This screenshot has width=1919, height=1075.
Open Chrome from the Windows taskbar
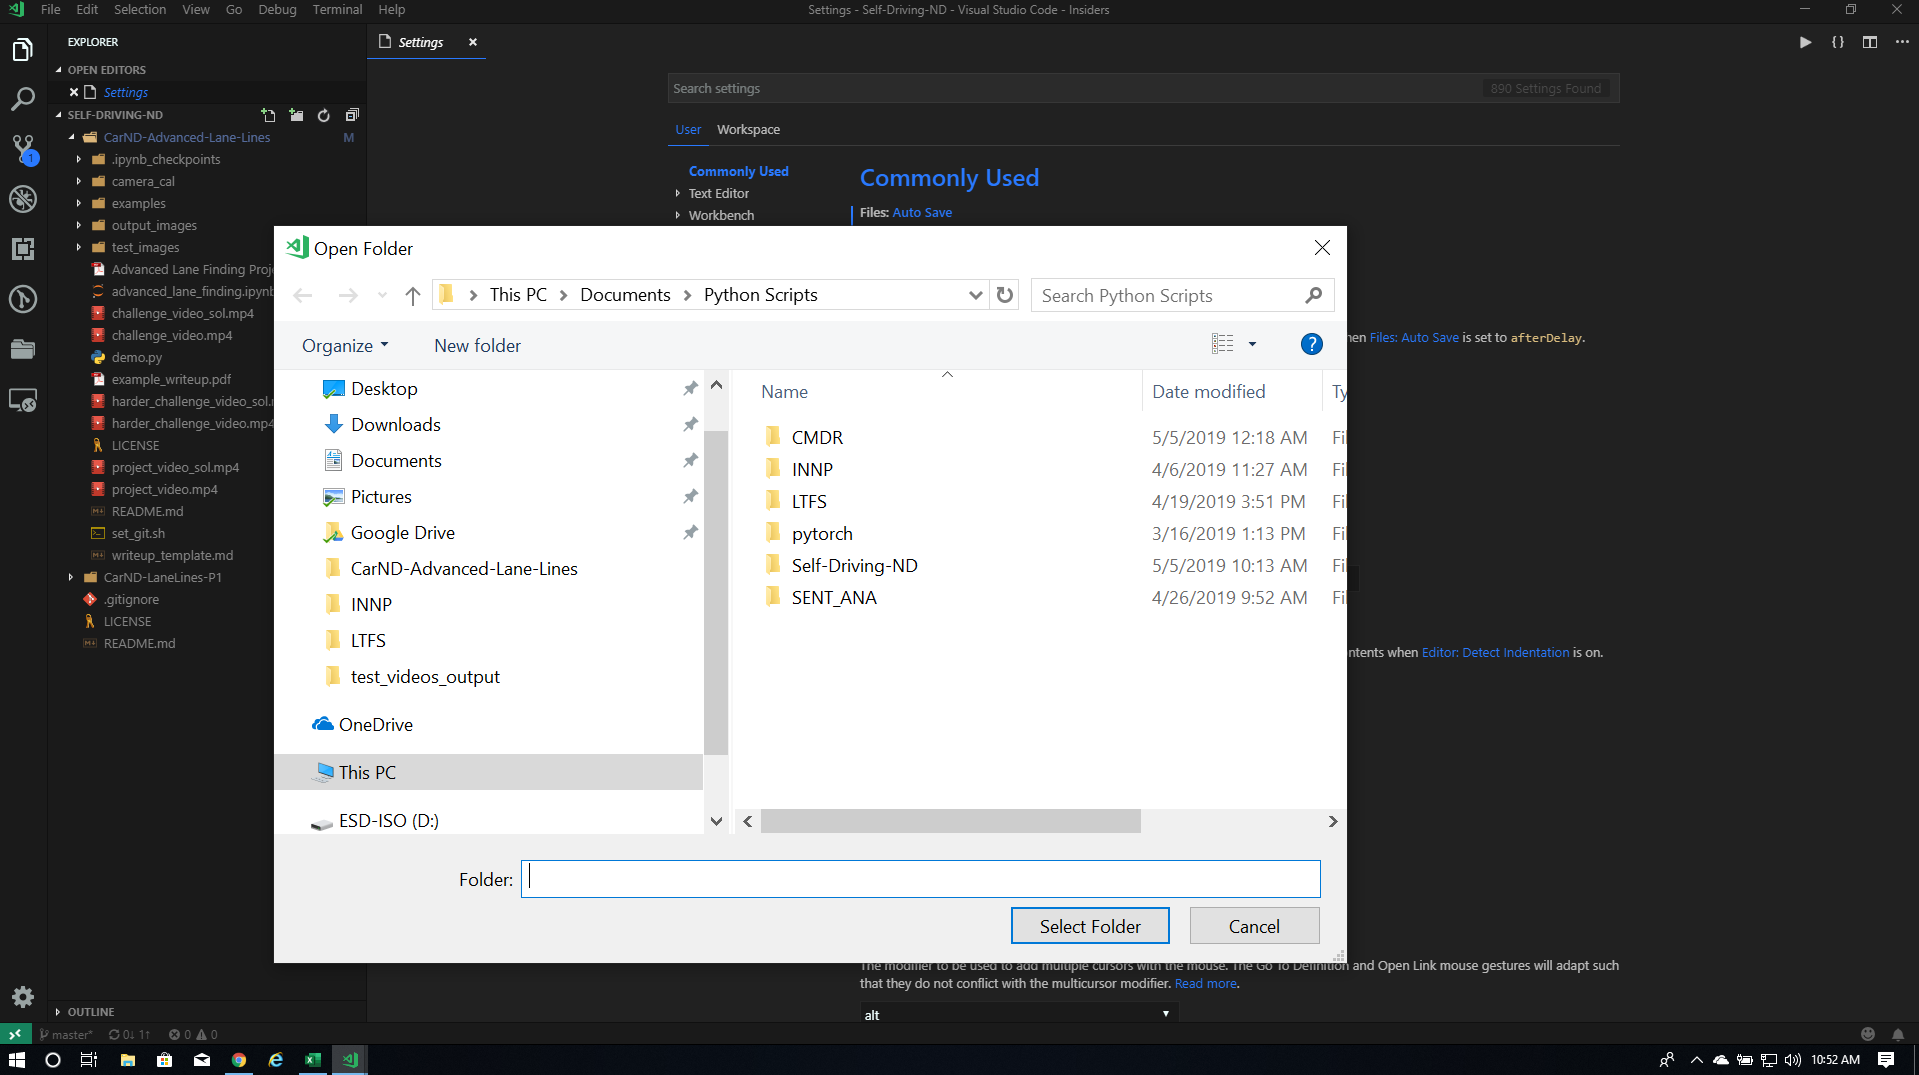239,1059
